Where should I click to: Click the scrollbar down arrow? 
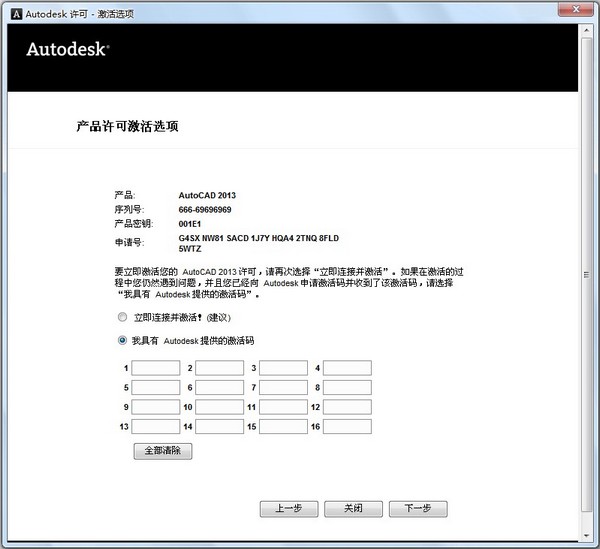coord(586,536)
